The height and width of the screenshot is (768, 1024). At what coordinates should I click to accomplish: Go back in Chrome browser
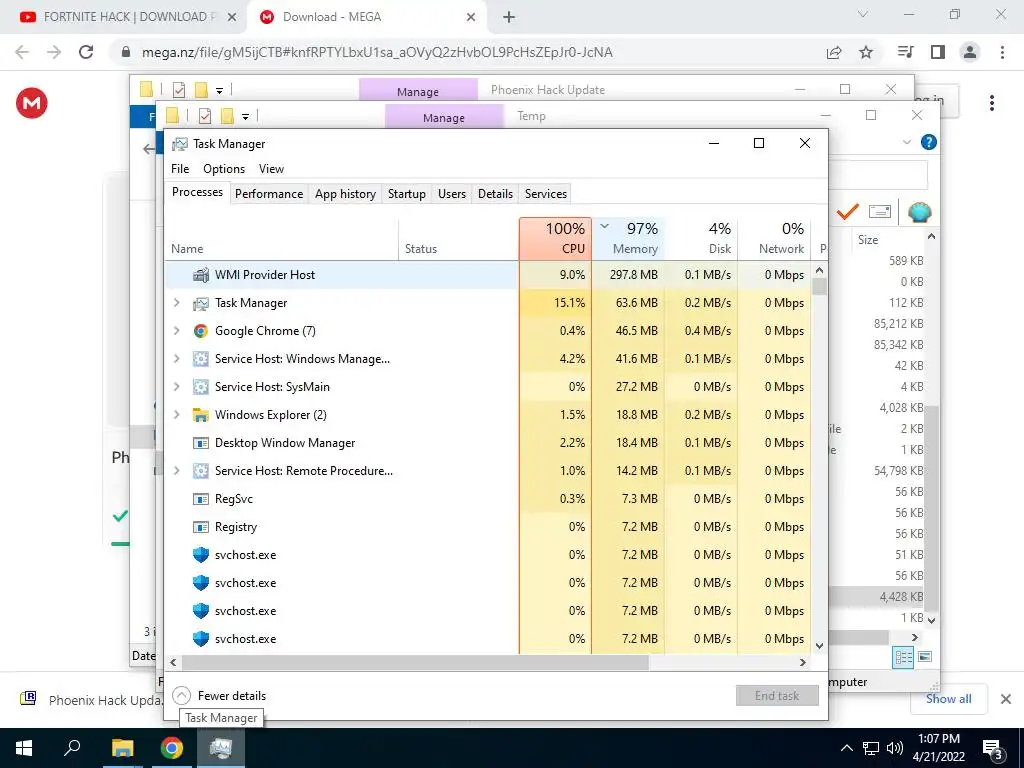coord(22,52)
